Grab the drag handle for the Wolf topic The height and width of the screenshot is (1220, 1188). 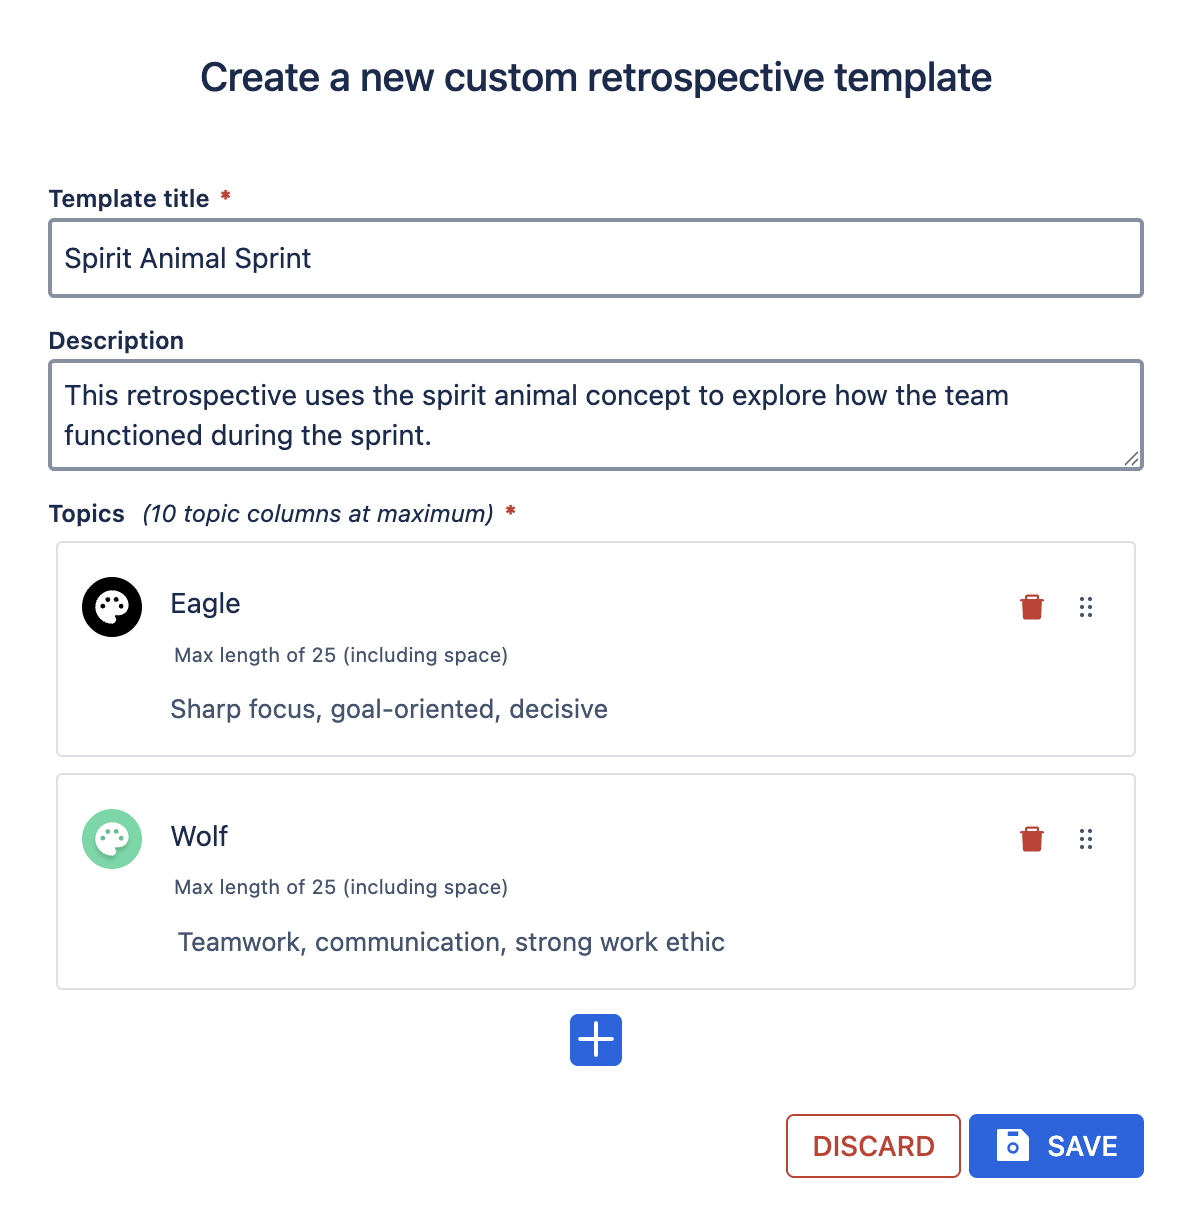coord(1086,839)
